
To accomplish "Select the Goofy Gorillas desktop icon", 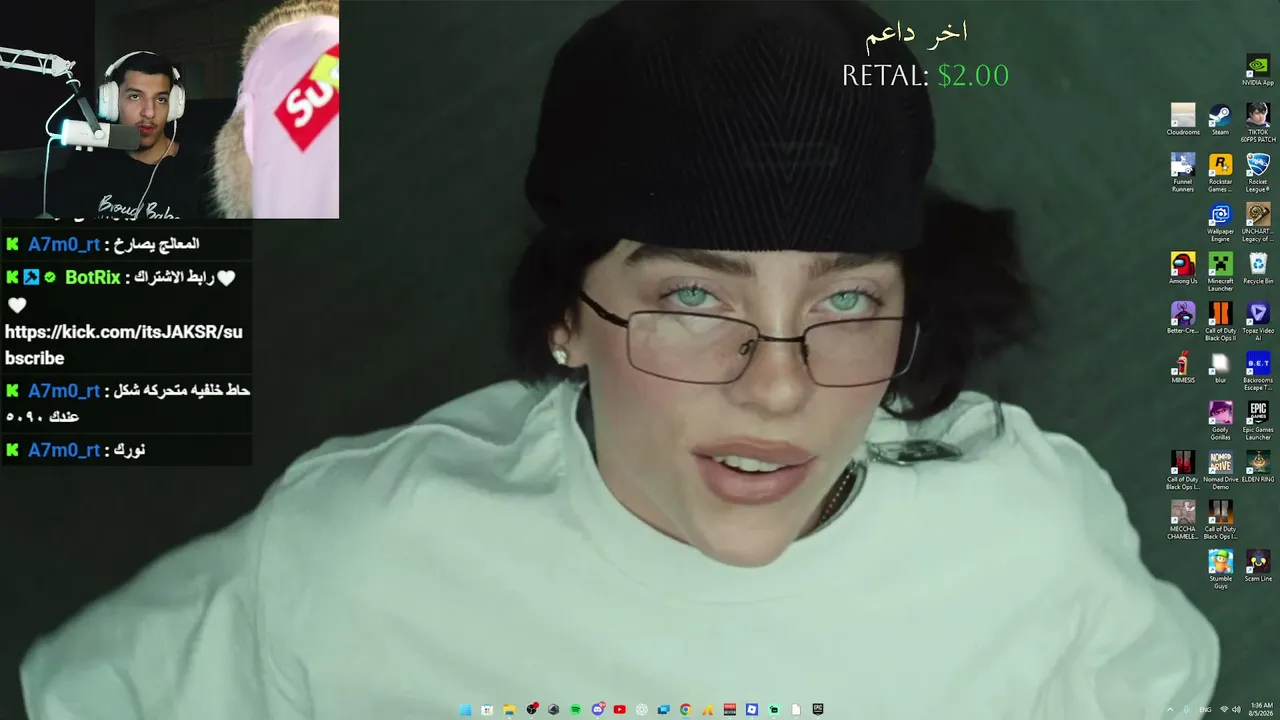I will 1220,419.
